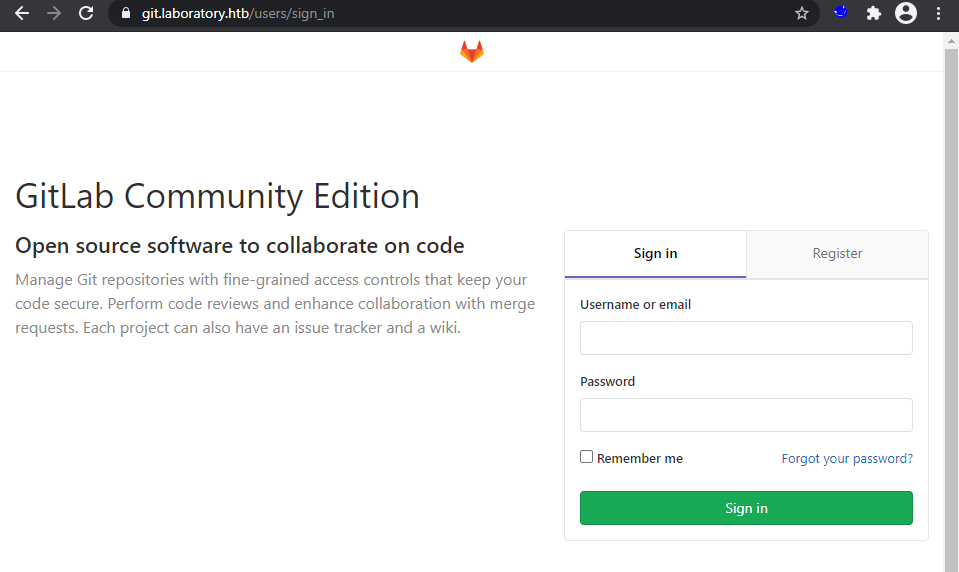This screenshot has width=959, height=572.
Task: Focus the Password input field
Action: [x=746, y=415]
